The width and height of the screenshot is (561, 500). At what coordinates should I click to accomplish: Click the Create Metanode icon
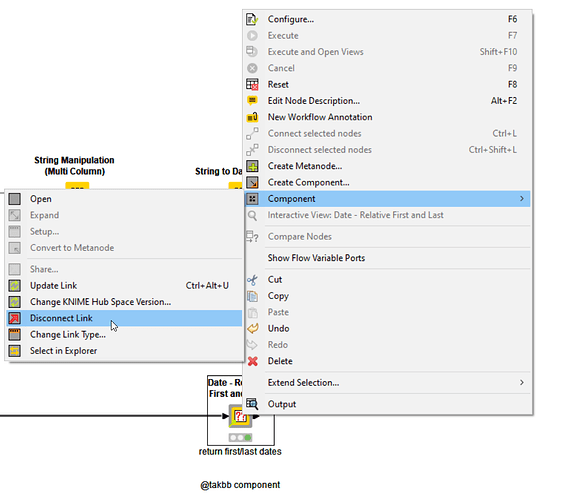[252, 166]
